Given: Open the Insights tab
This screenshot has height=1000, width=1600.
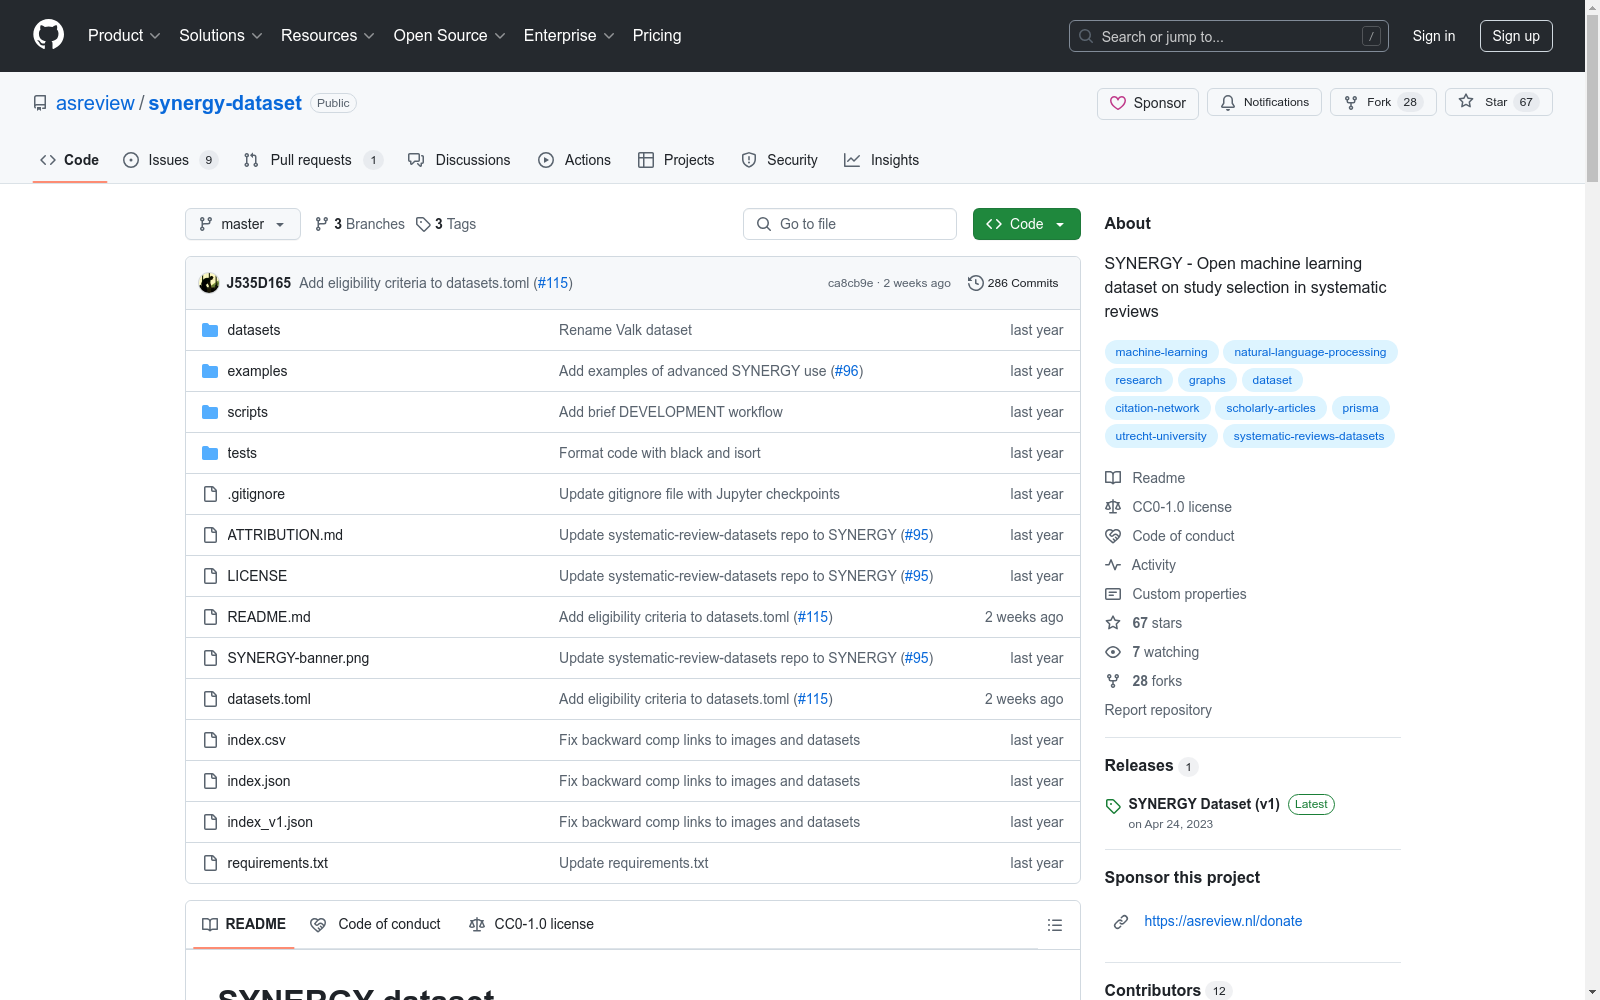Looking at the screenshot, I should click(x=881, y=160).
